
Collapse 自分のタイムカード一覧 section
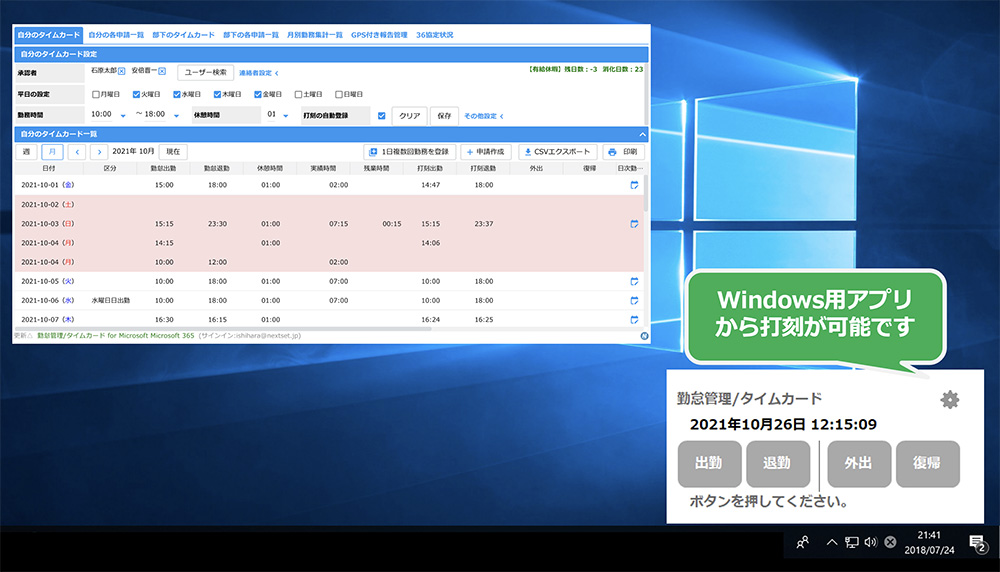[642, 135]
